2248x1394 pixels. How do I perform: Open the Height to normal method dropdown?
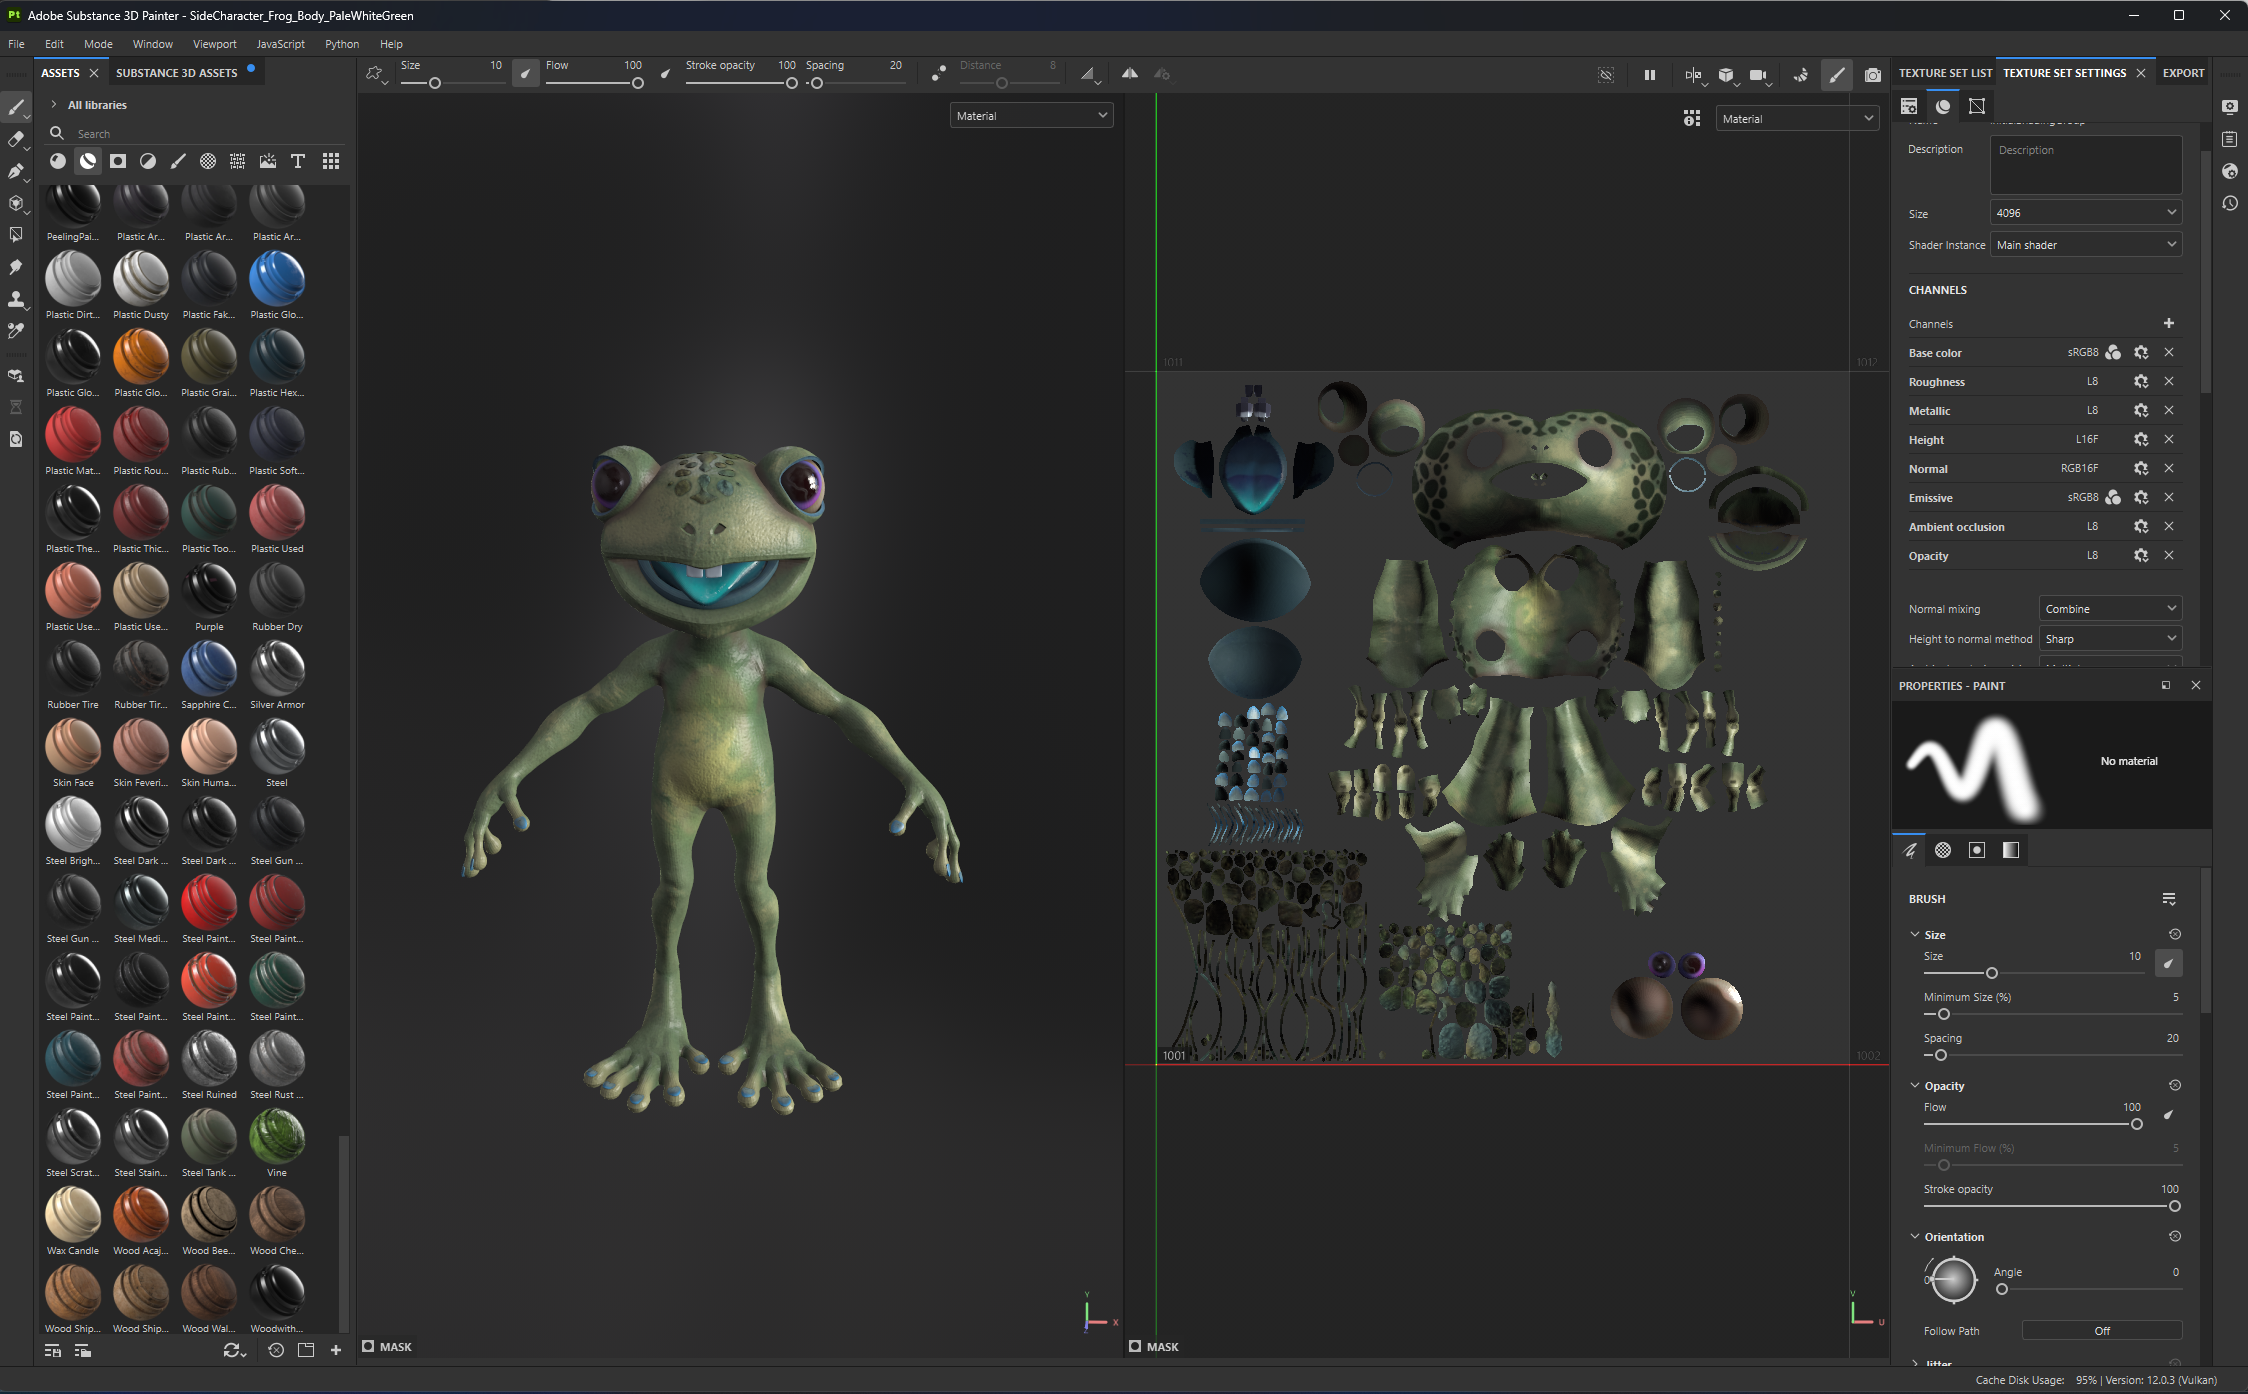coord(2110,639)
